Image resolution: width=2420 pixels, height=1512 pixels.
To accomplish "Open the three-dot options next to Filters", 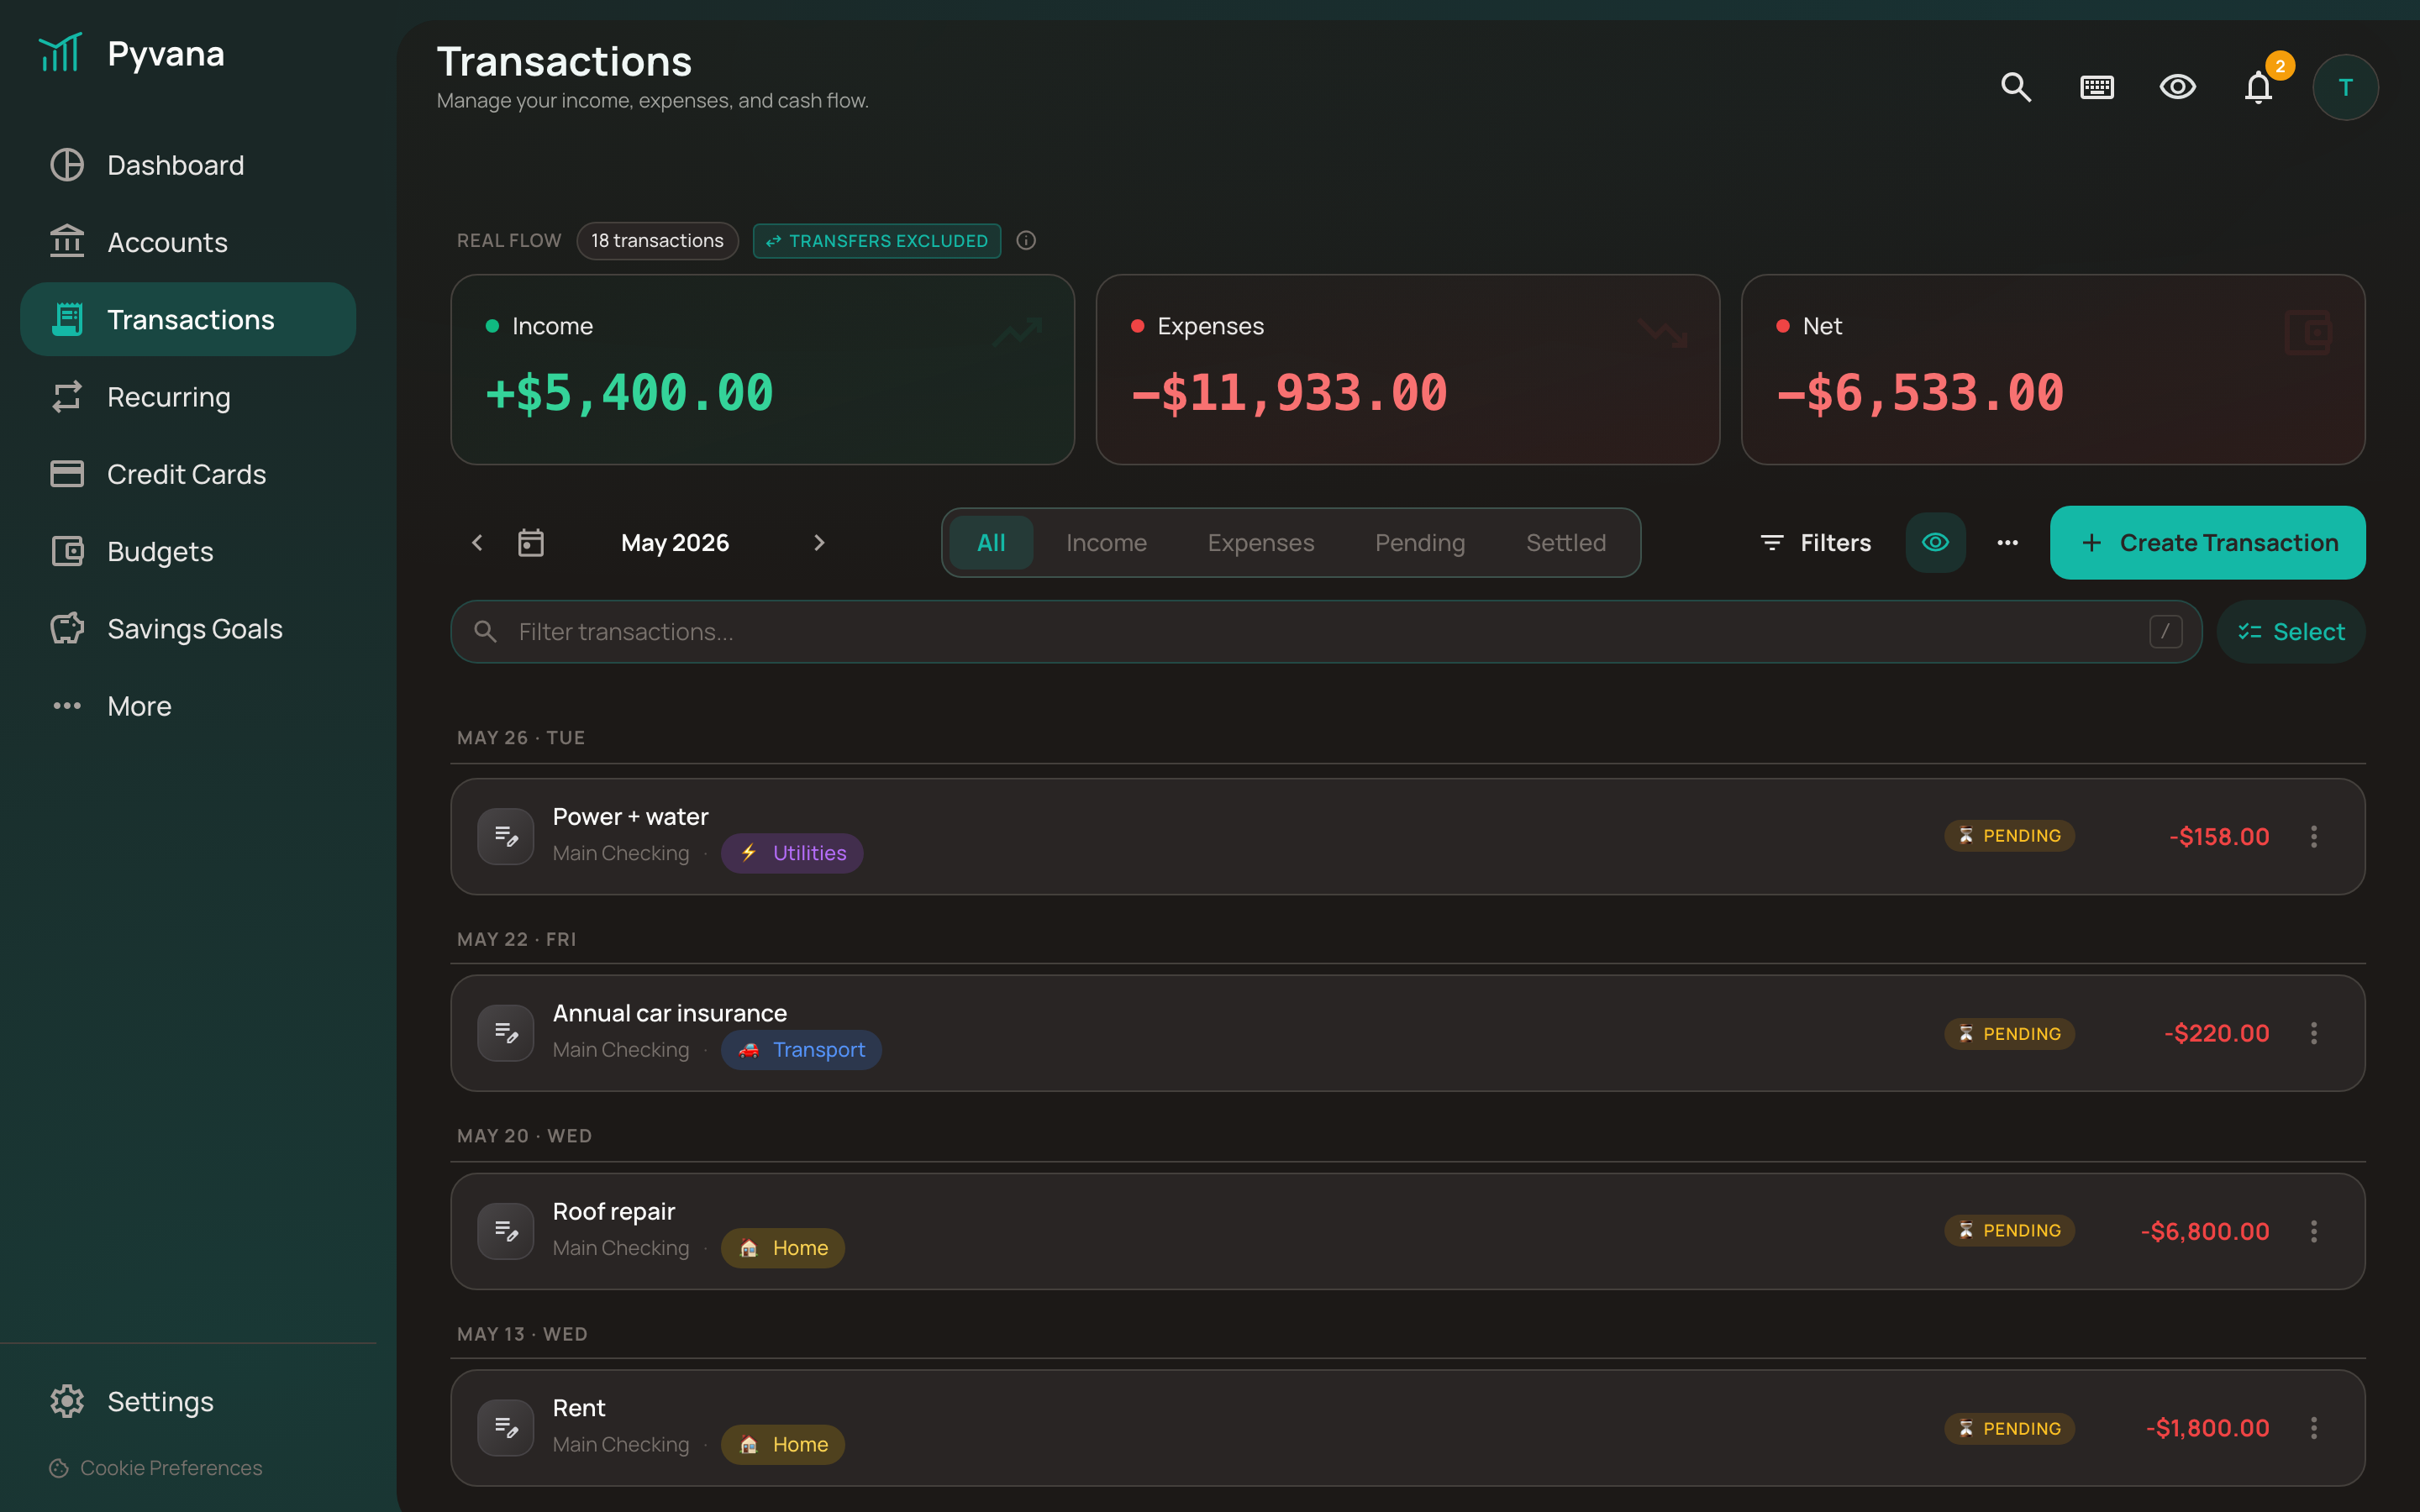I will tap(2007, 543).
